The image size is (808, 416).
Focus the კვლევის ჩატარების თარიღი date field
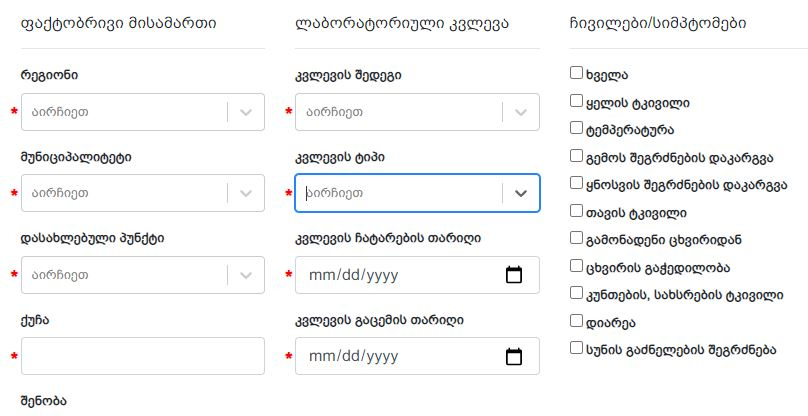point(417,275)
